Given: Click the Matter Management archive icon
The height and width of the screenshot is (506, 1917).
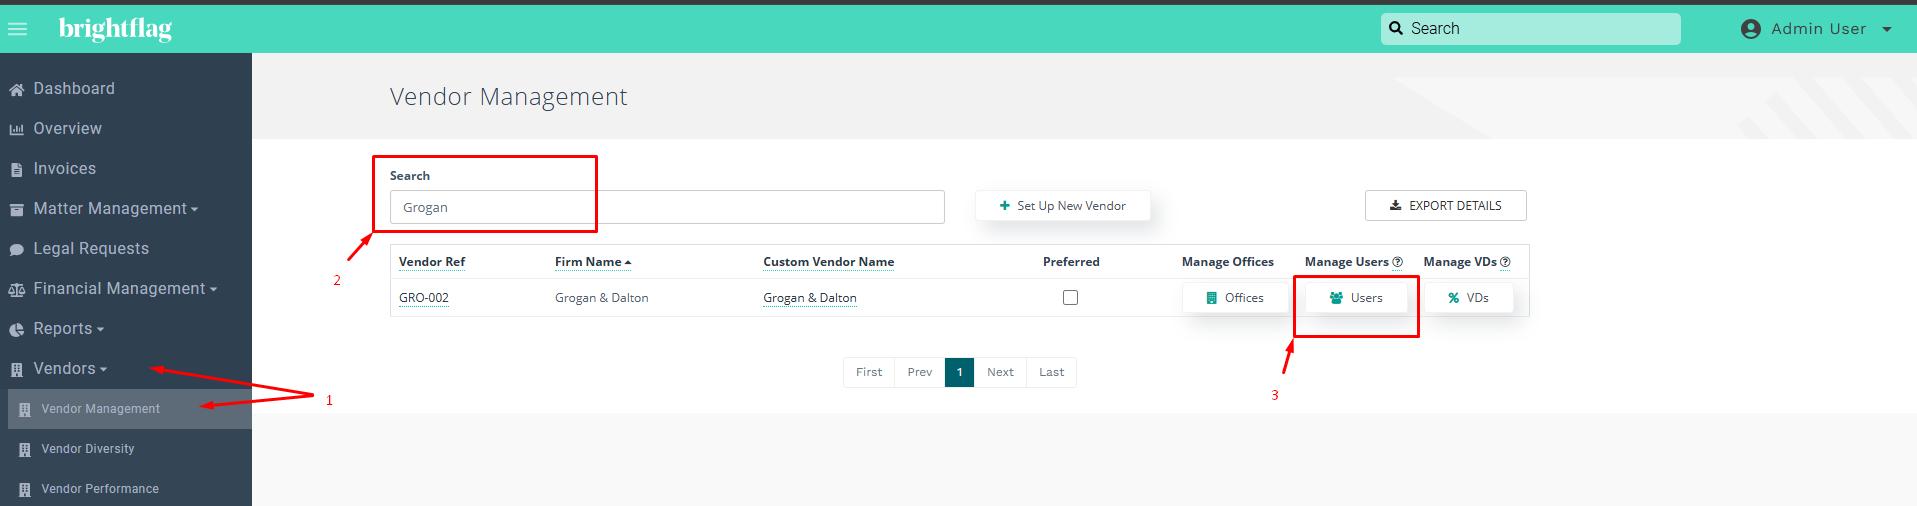Looking at the screenshot, I should pos(16,210).
